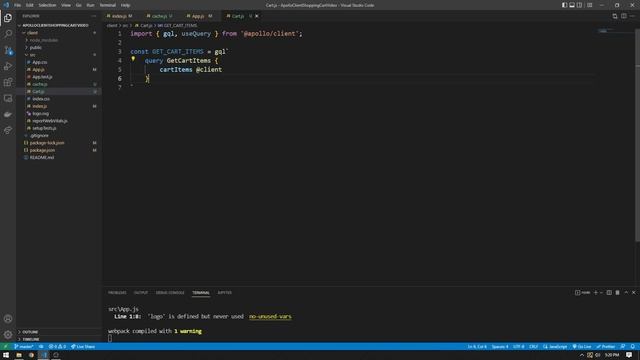This screenshot has height=360, width=640.
Task: Switch to the Debug Console panel tab
Action: (x=170, y=293)
